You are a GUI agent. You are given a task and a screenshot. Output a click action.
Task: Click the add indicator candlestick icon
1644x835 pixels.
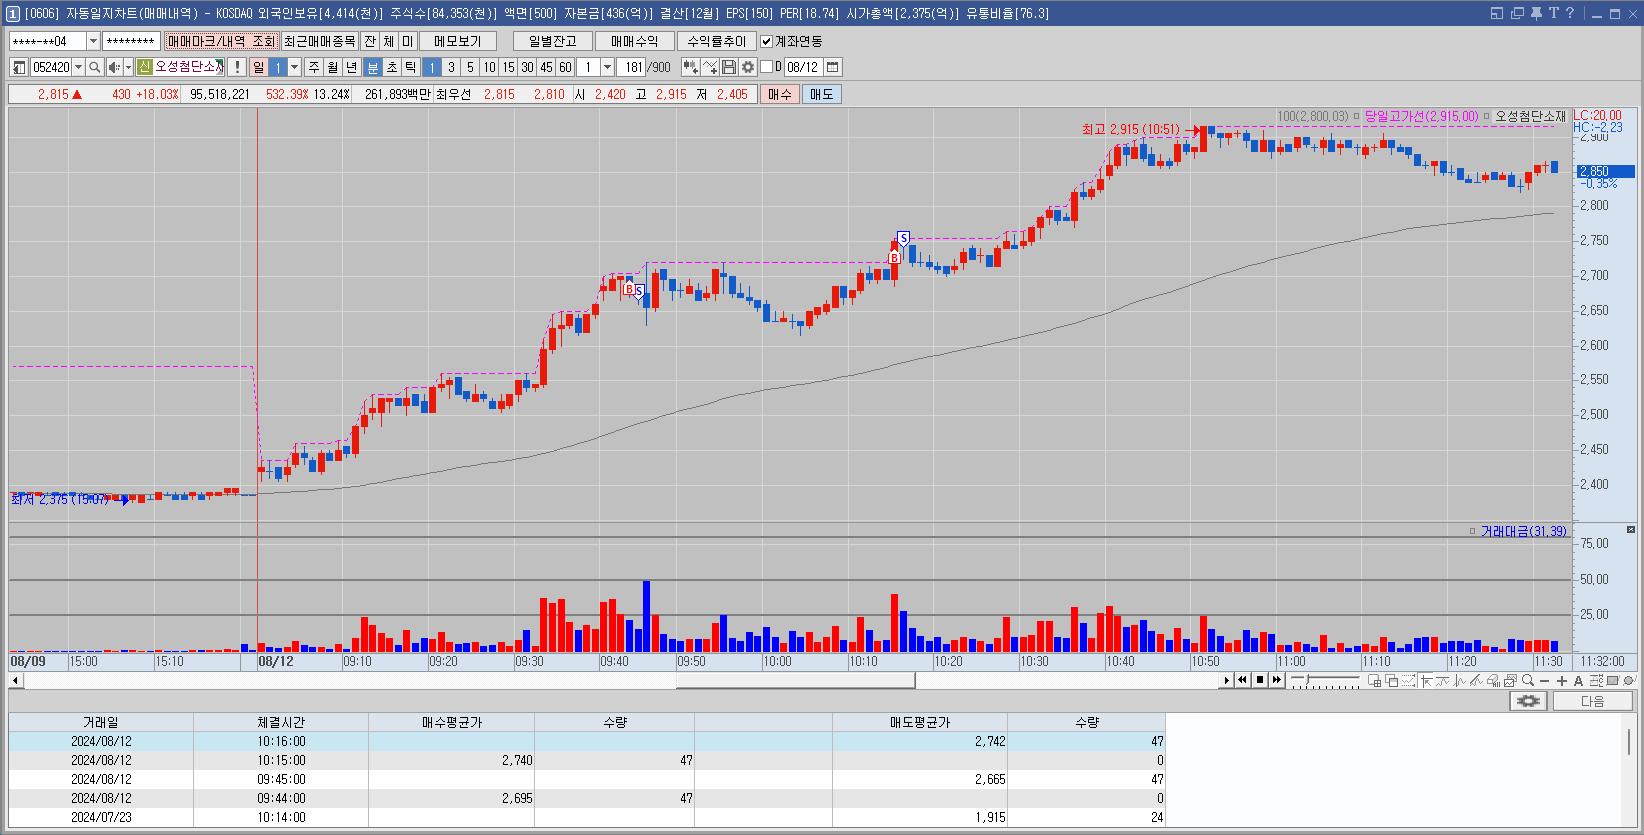pos(691,67)
